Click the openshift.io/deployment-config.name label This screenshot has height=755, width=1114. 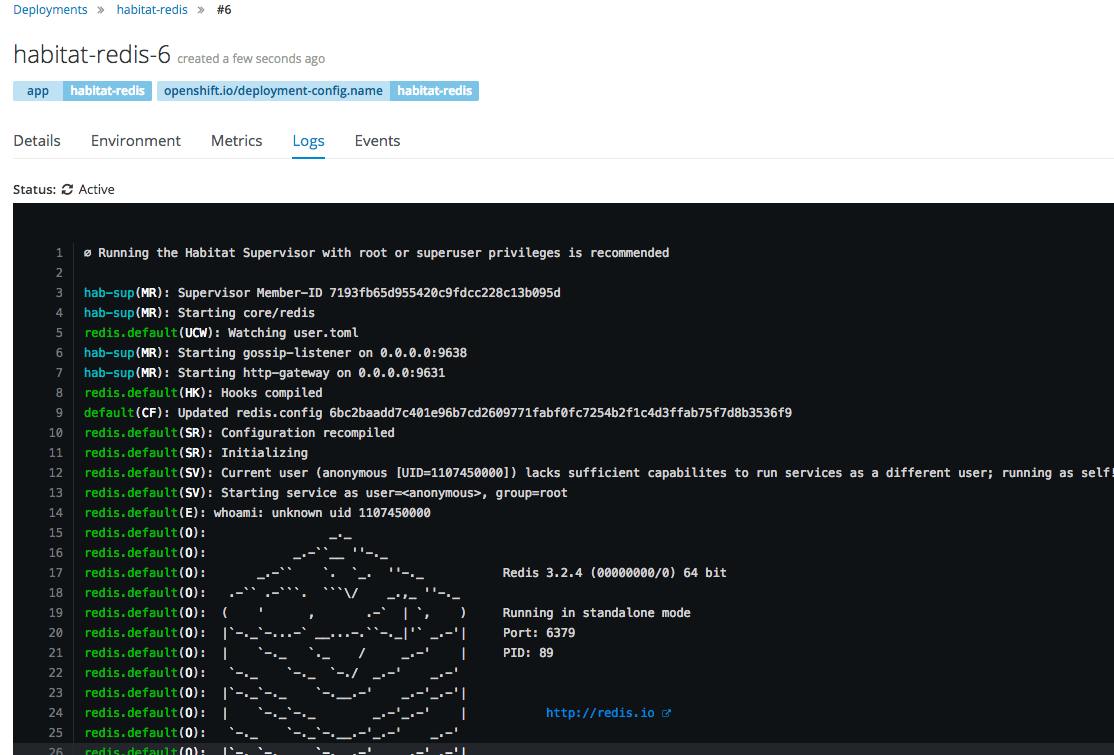click(x=272, y=90)
